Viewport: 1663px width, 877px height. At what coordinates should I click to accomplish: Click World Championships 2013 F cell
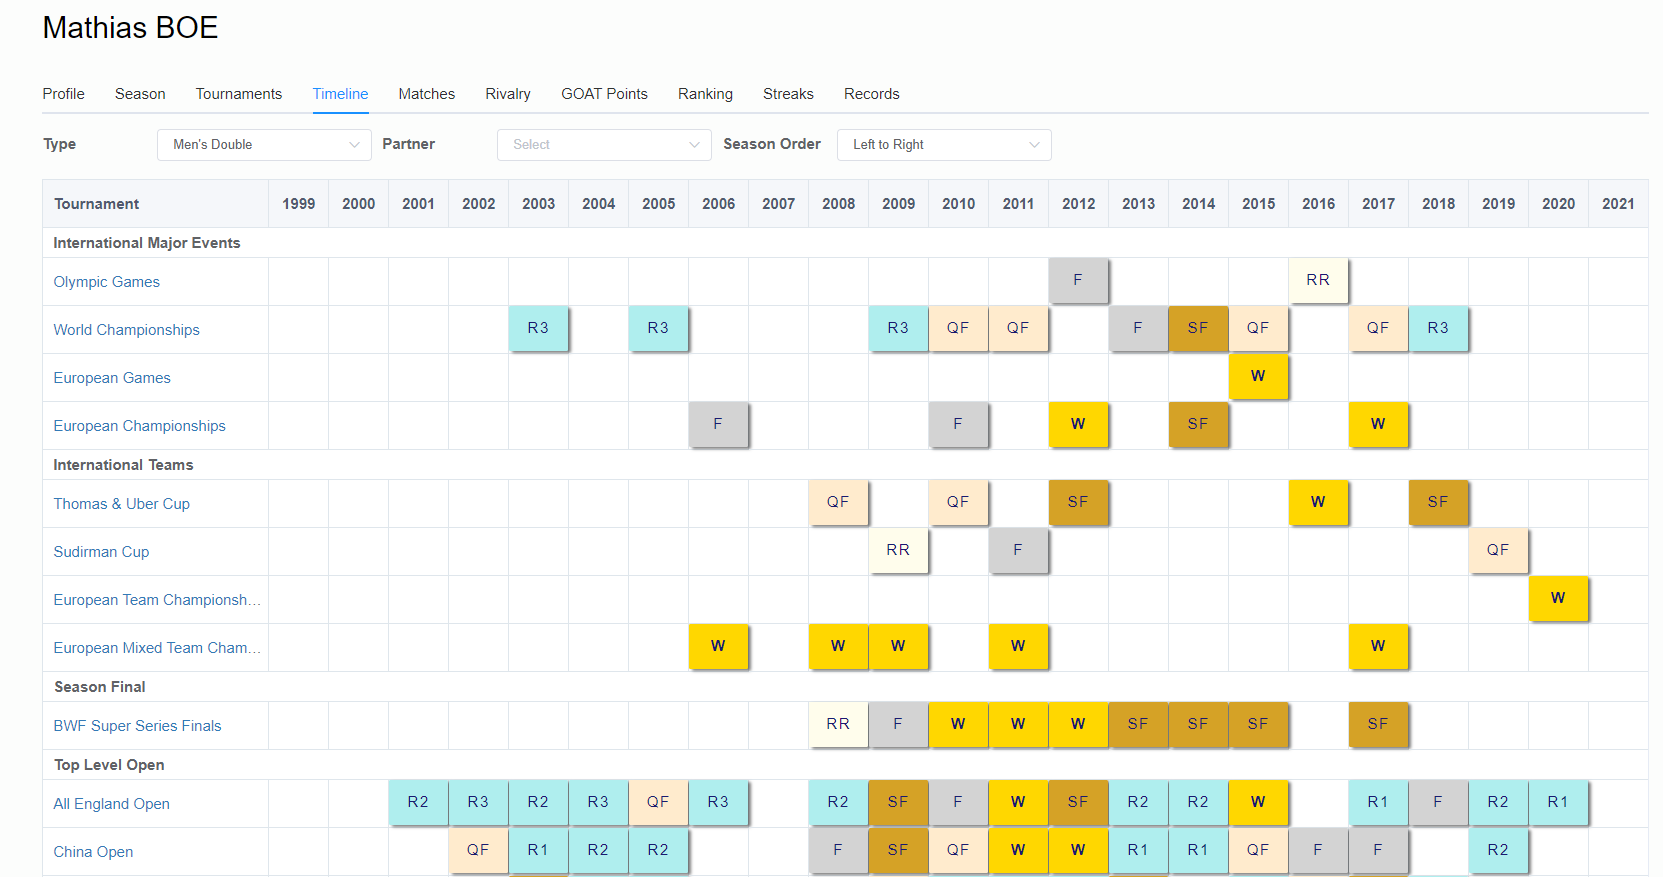[1138, 328]
